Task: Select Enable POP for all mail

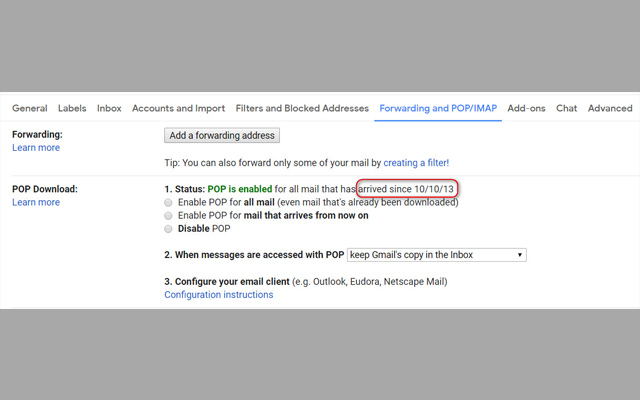Action: pos(168,202)
